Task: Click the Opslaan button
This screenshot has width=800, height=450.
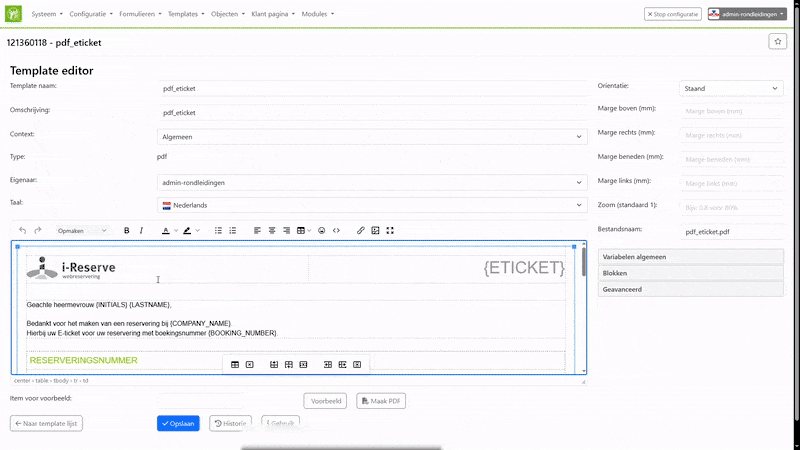Action: pos(178,423)
